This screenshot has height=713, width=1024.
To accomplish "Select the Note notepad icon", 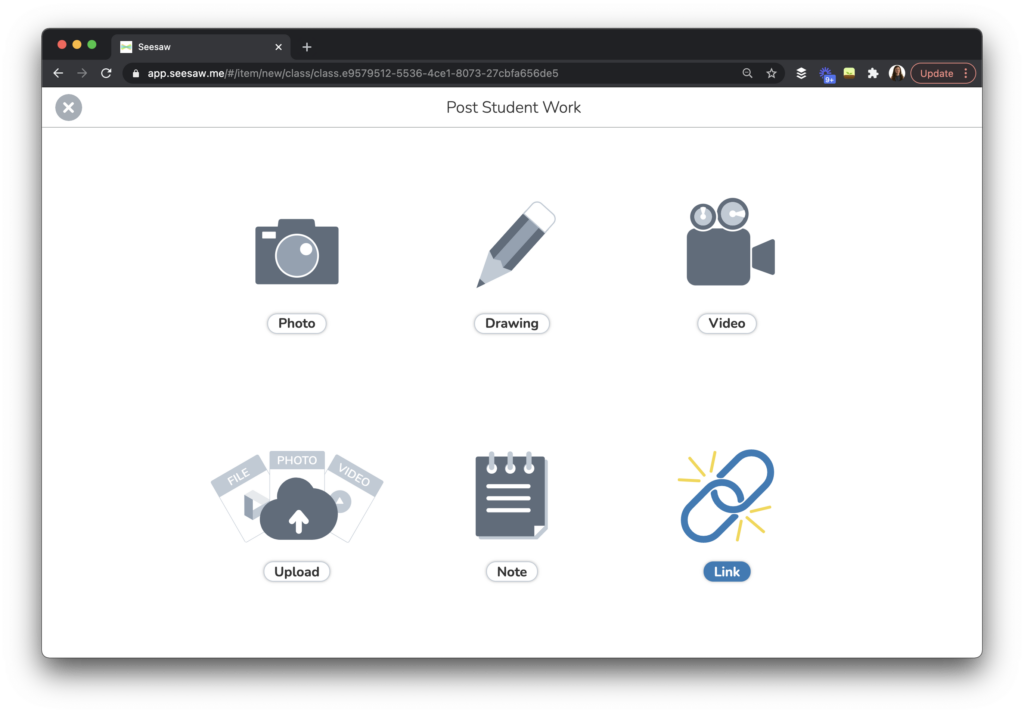I will (511, 492).
